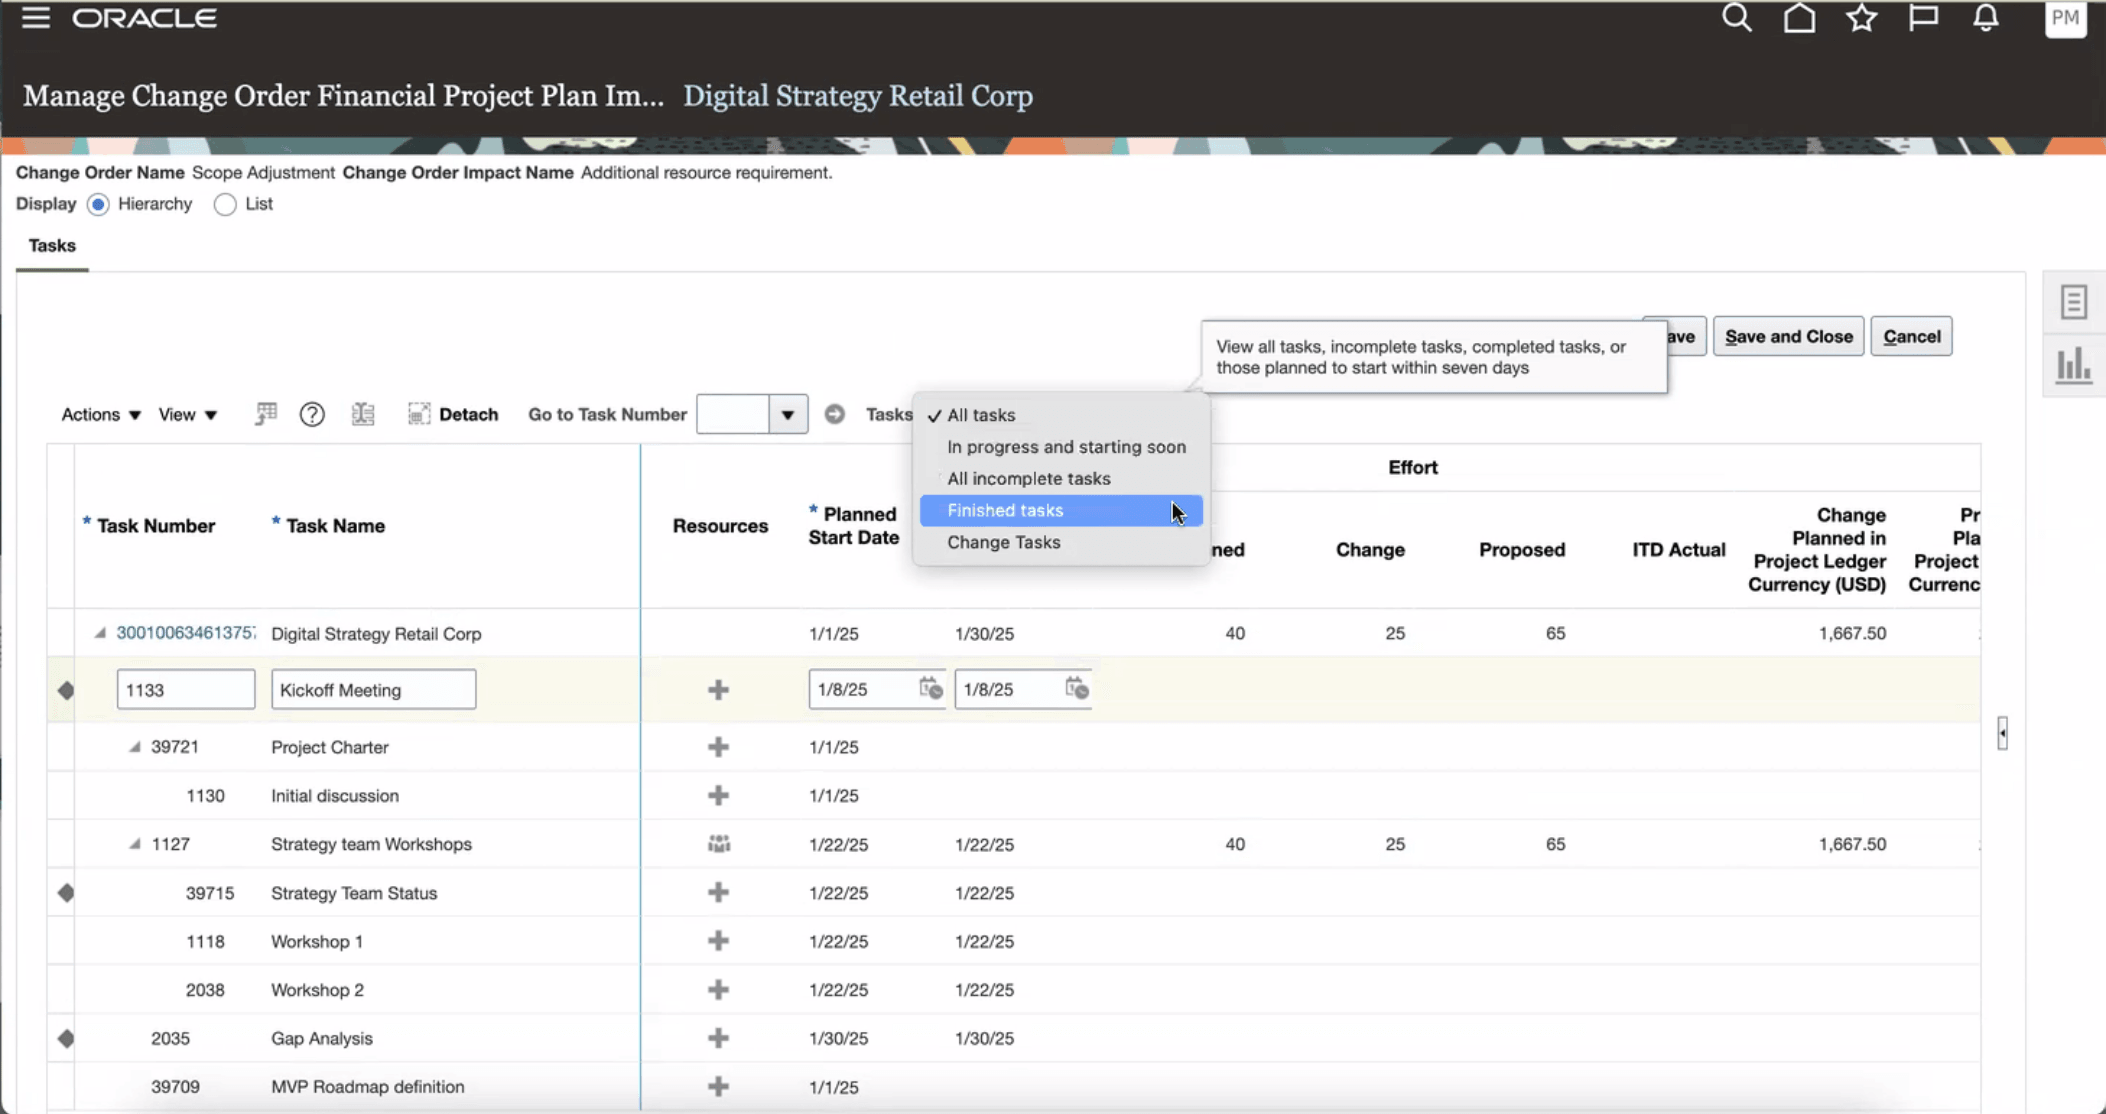Screen dimensions: 2106x1114
Task: Go to the Home icon
Action: 1799,18
